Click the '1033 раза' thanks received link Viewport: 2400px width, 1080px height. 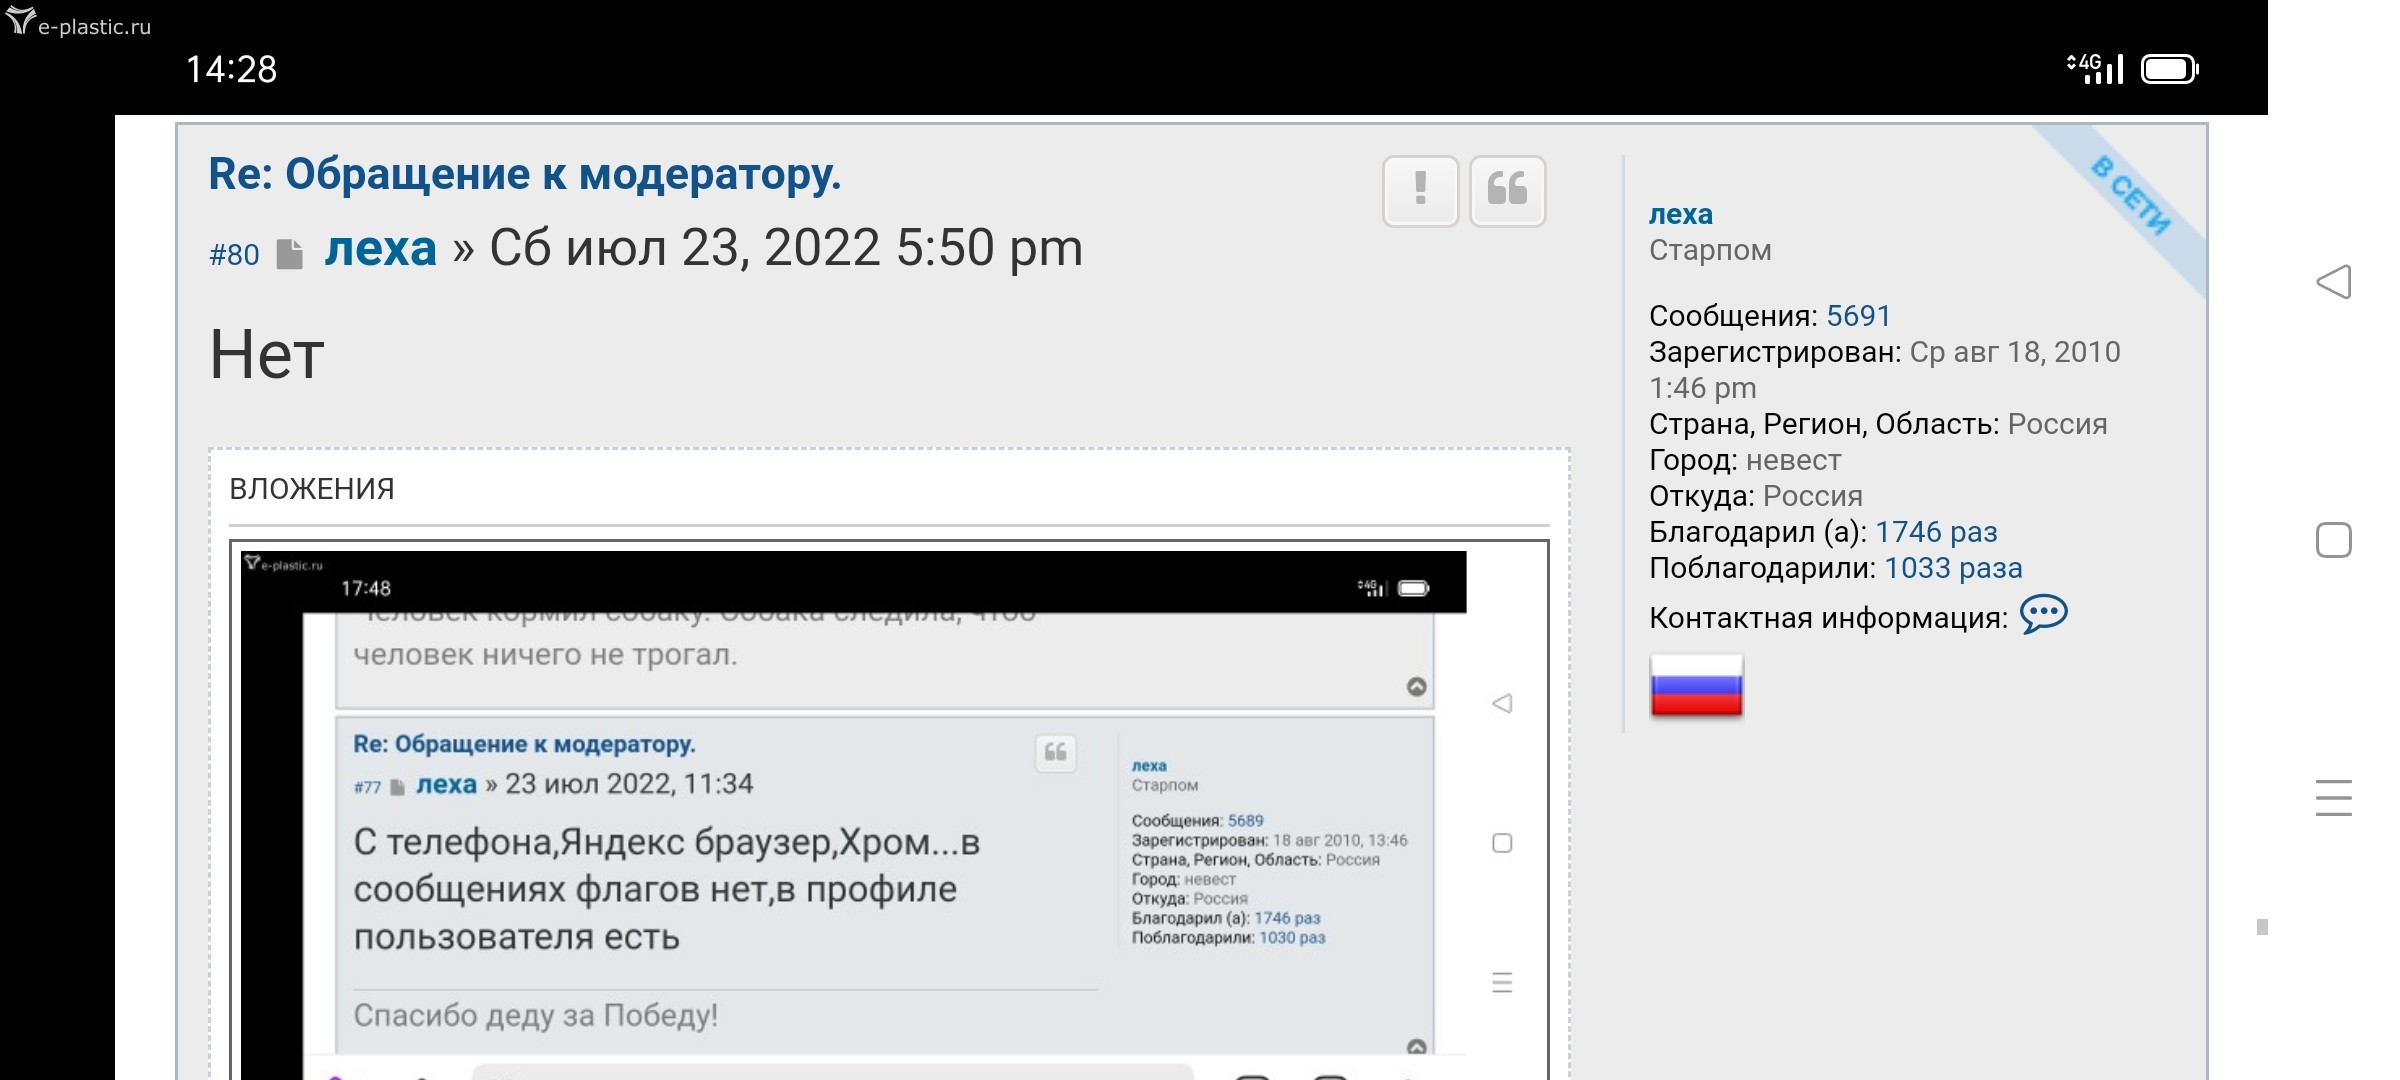[1952, 568]
